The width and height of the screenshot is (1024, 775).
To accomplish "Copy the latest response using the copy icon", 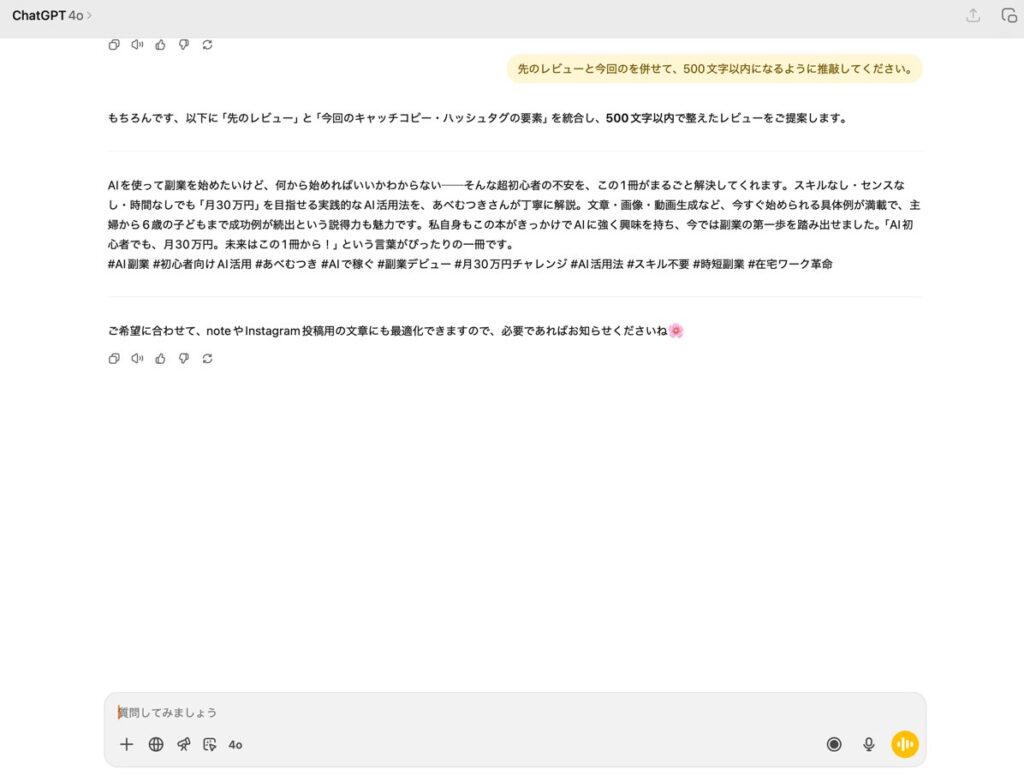I will (x=114, y=359).
